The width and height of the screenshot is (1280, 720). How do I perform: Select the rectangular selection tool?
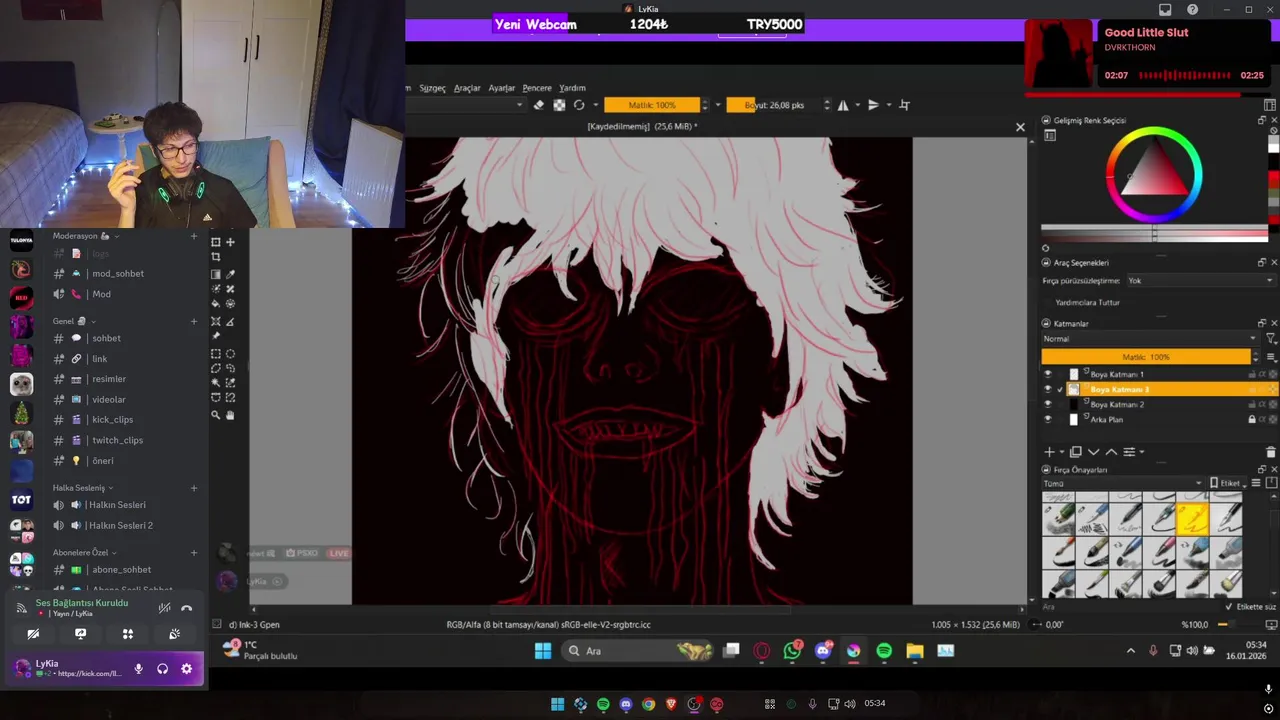point(216,354)
